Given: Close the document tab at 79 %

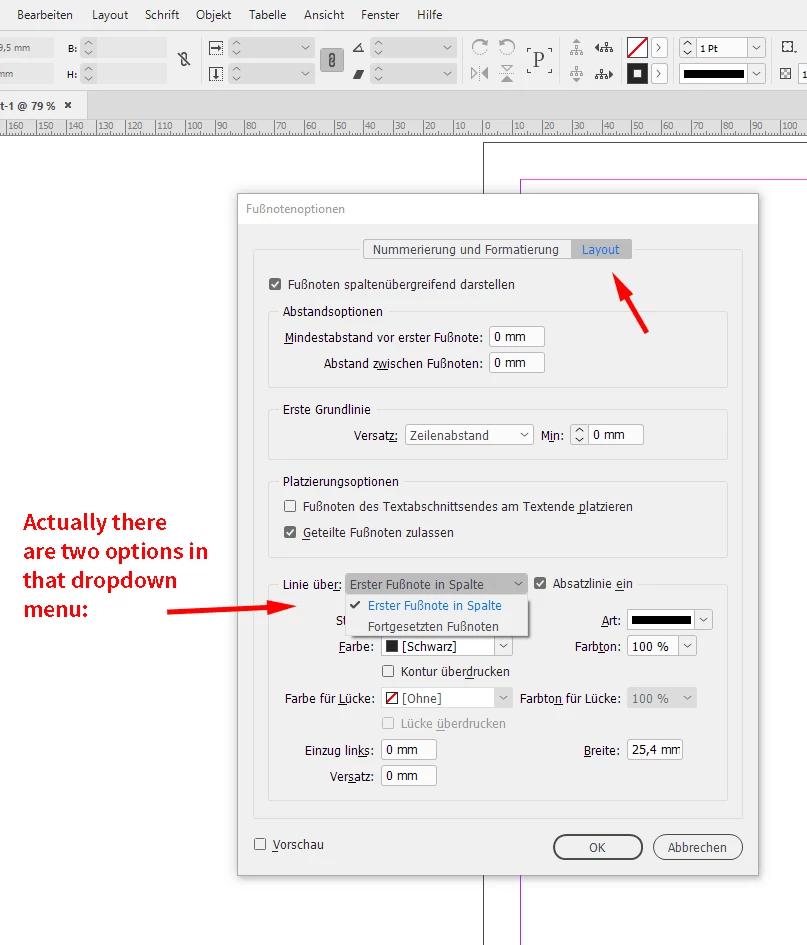Looking at the screenshot, I should [68, 105].
